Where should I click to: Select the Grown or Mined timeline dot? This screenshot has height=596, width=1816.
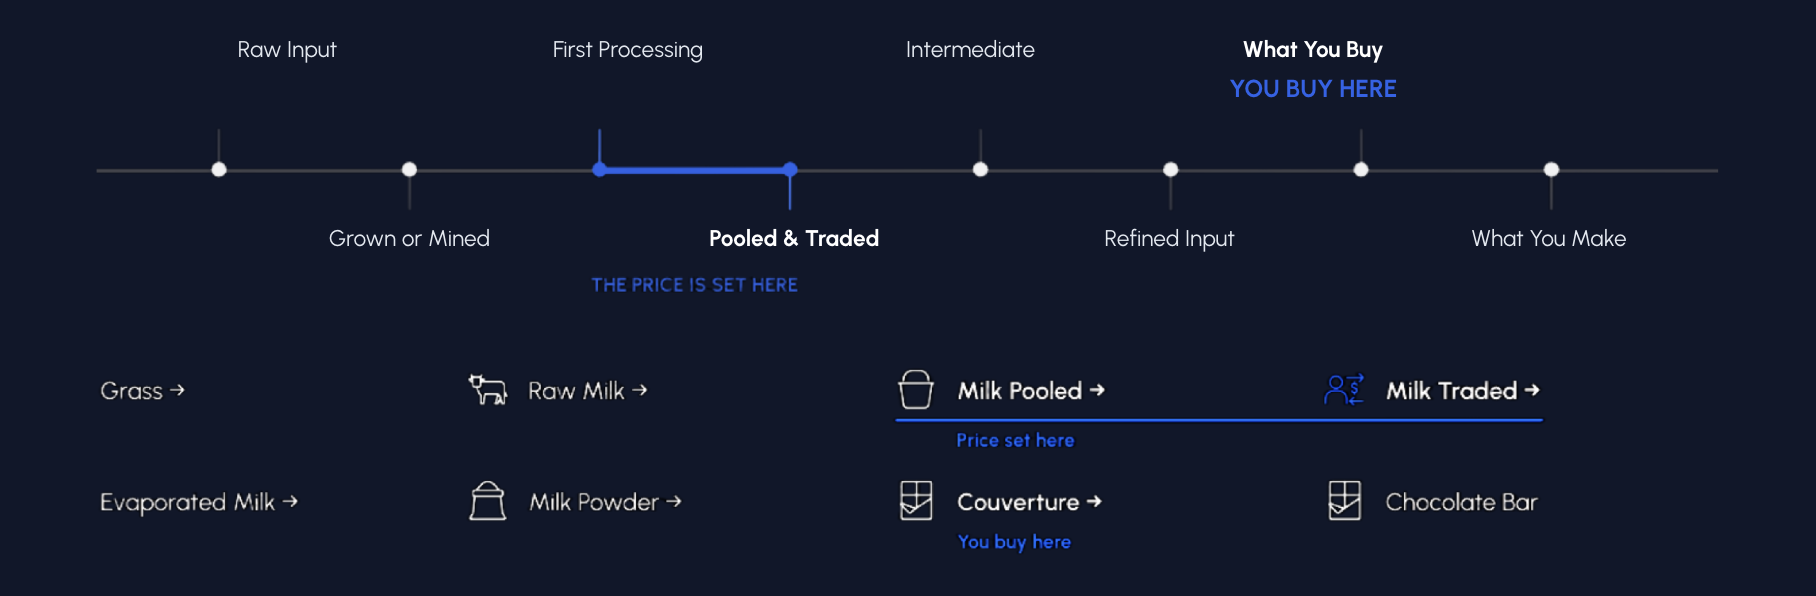point(409,170)
